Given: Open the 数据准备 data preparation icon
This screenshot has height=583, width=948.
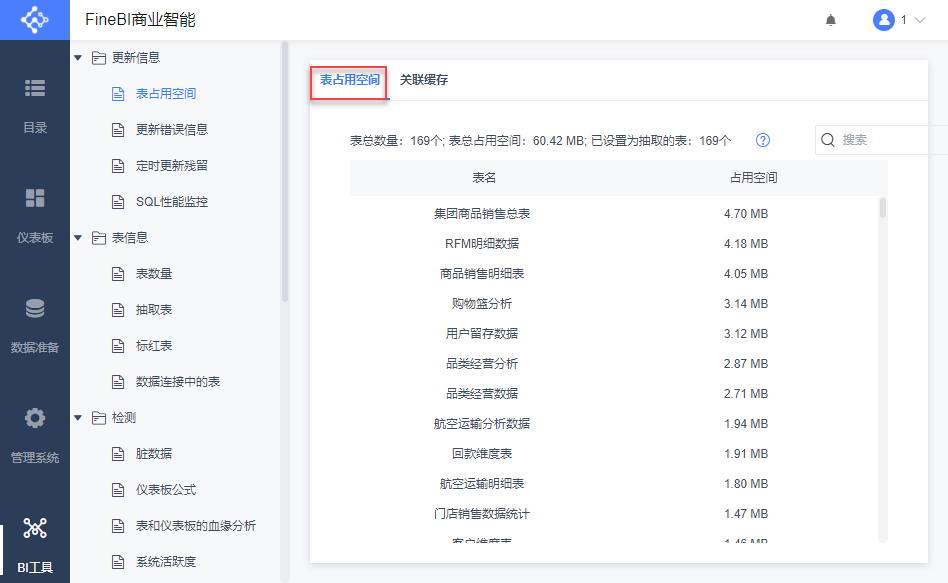Looking at the screenshot, I should pyautogui.click(x=35, y=308).
